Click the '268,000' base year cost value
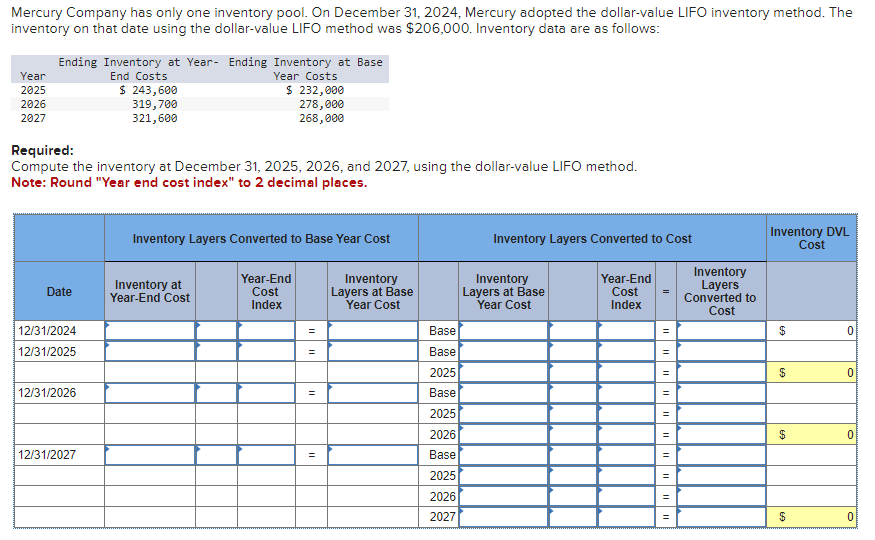Image resolution: width=875 pixels, height=540 pixels. point(321,118)
